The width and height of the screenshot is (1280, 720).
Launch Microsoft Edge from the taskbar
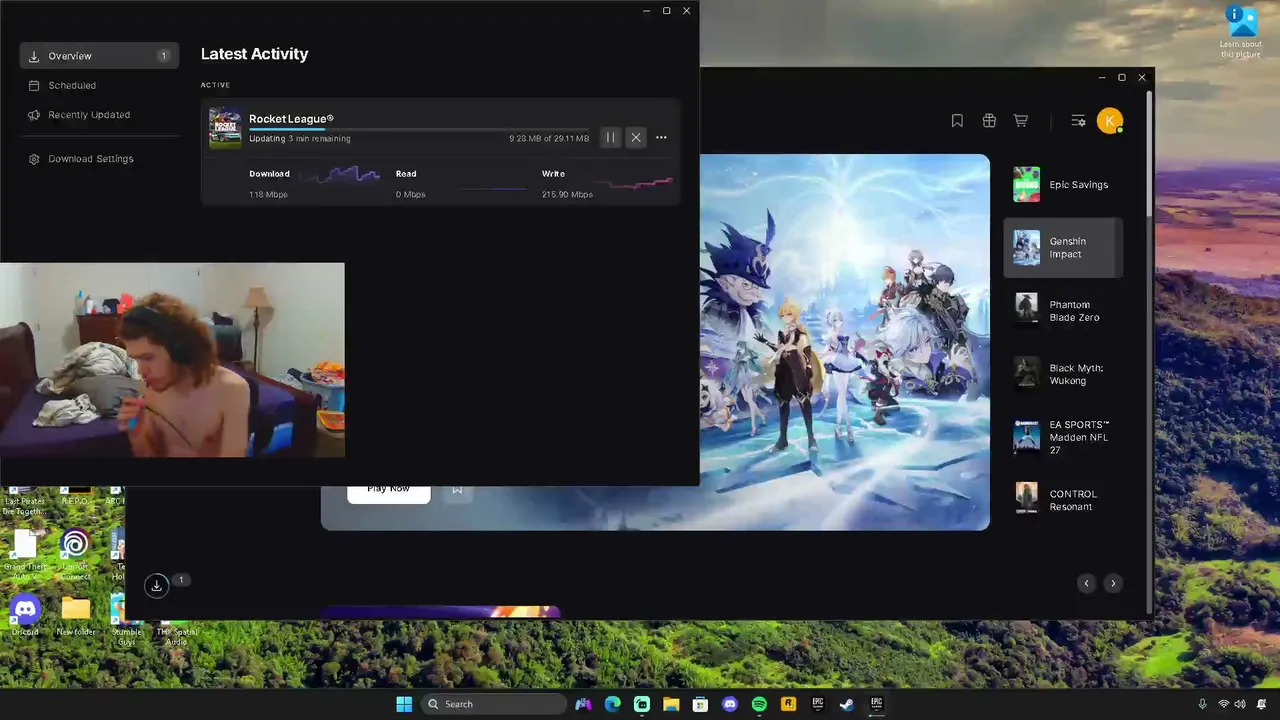click(x=612, y=704)
